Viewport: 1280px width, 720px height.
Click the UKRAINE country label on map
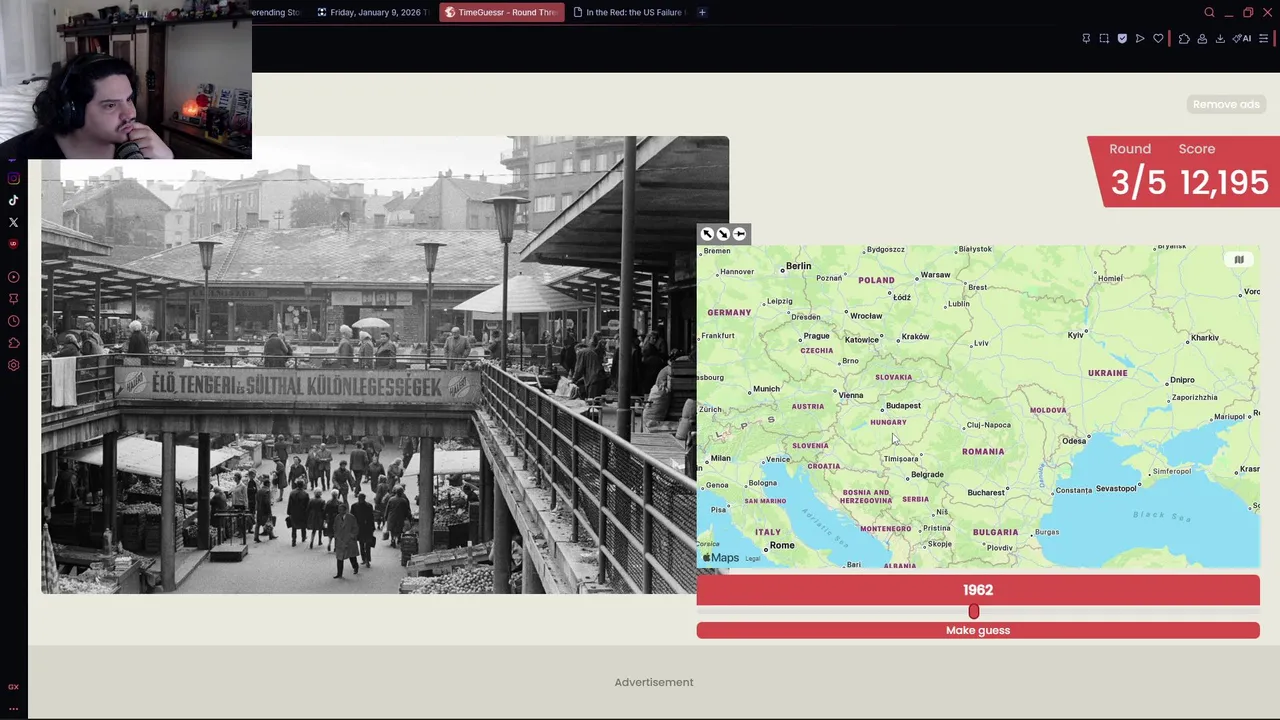(1107, 373)
